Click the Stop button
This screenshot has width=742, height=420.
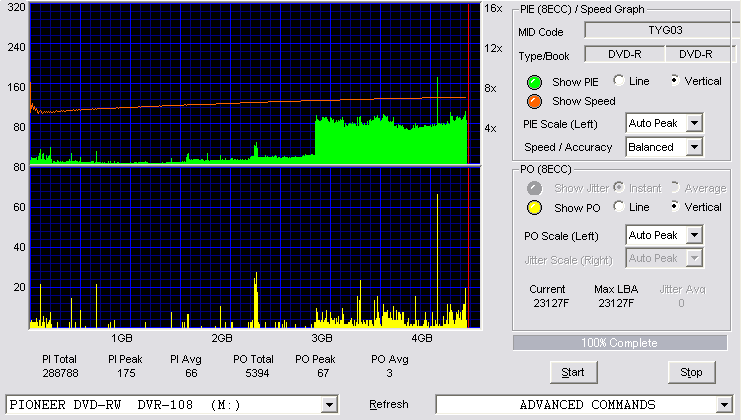click(691, 373)
